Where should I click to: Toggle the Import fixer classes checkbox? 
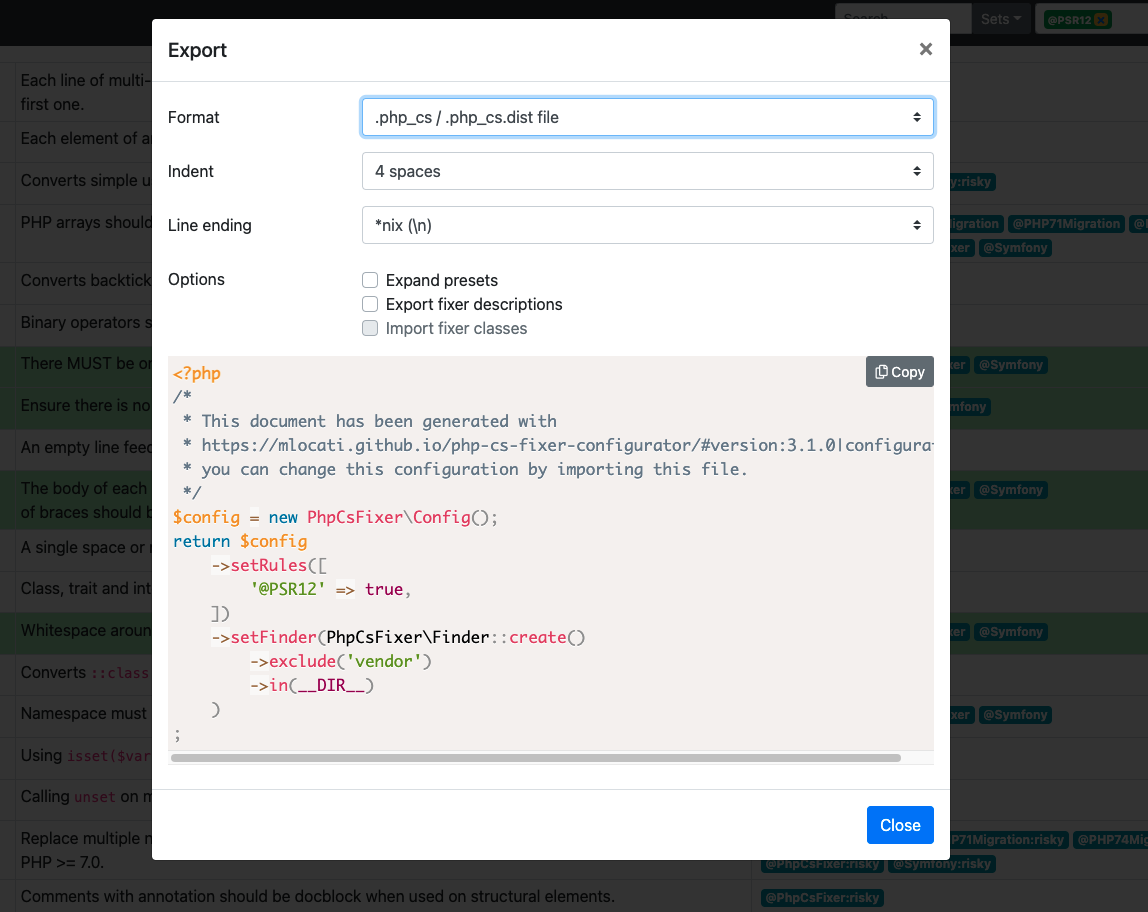[370, 329]
